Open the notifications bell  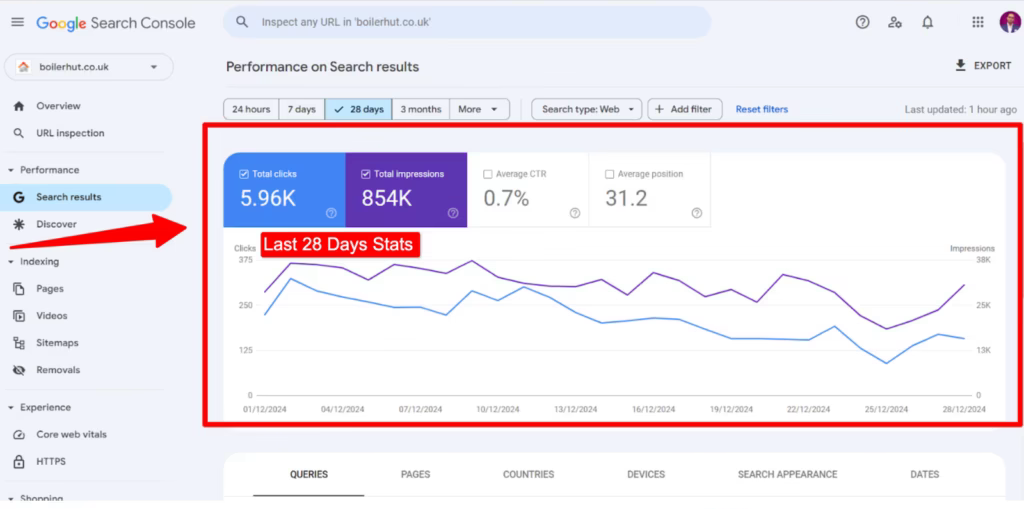(927, 22)
